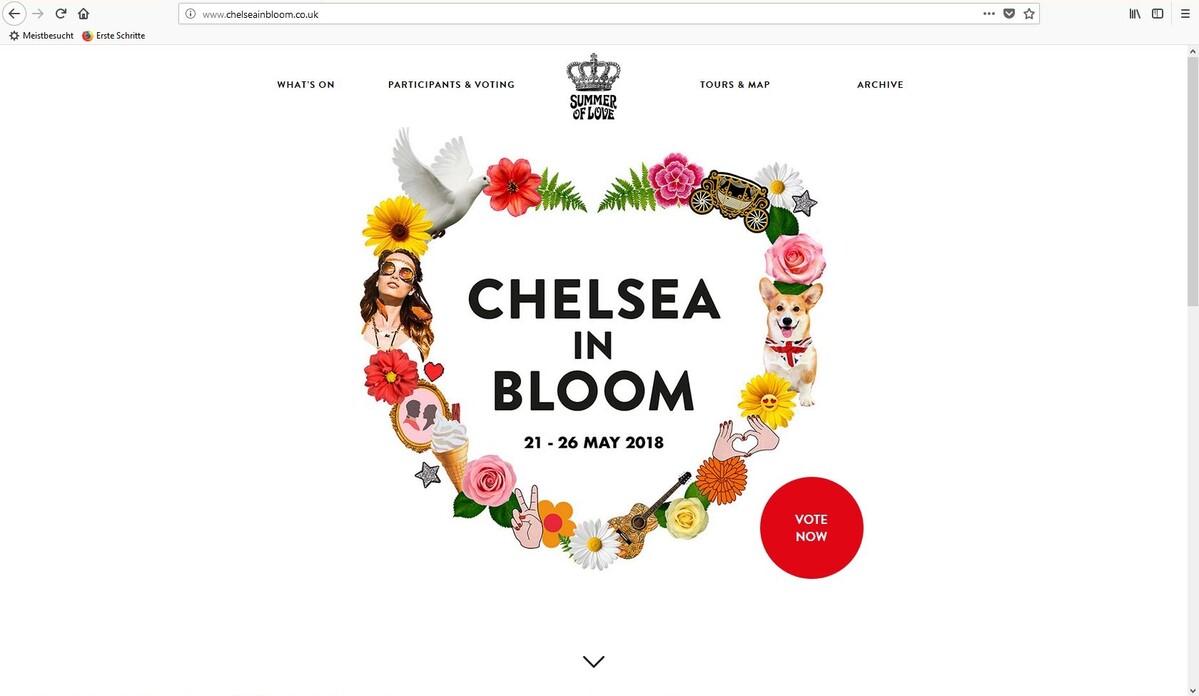The height and width of the screenshot is (696, 1199).
Task: Toggle the sidebar view icon
Action: (x=1158, y=14)
